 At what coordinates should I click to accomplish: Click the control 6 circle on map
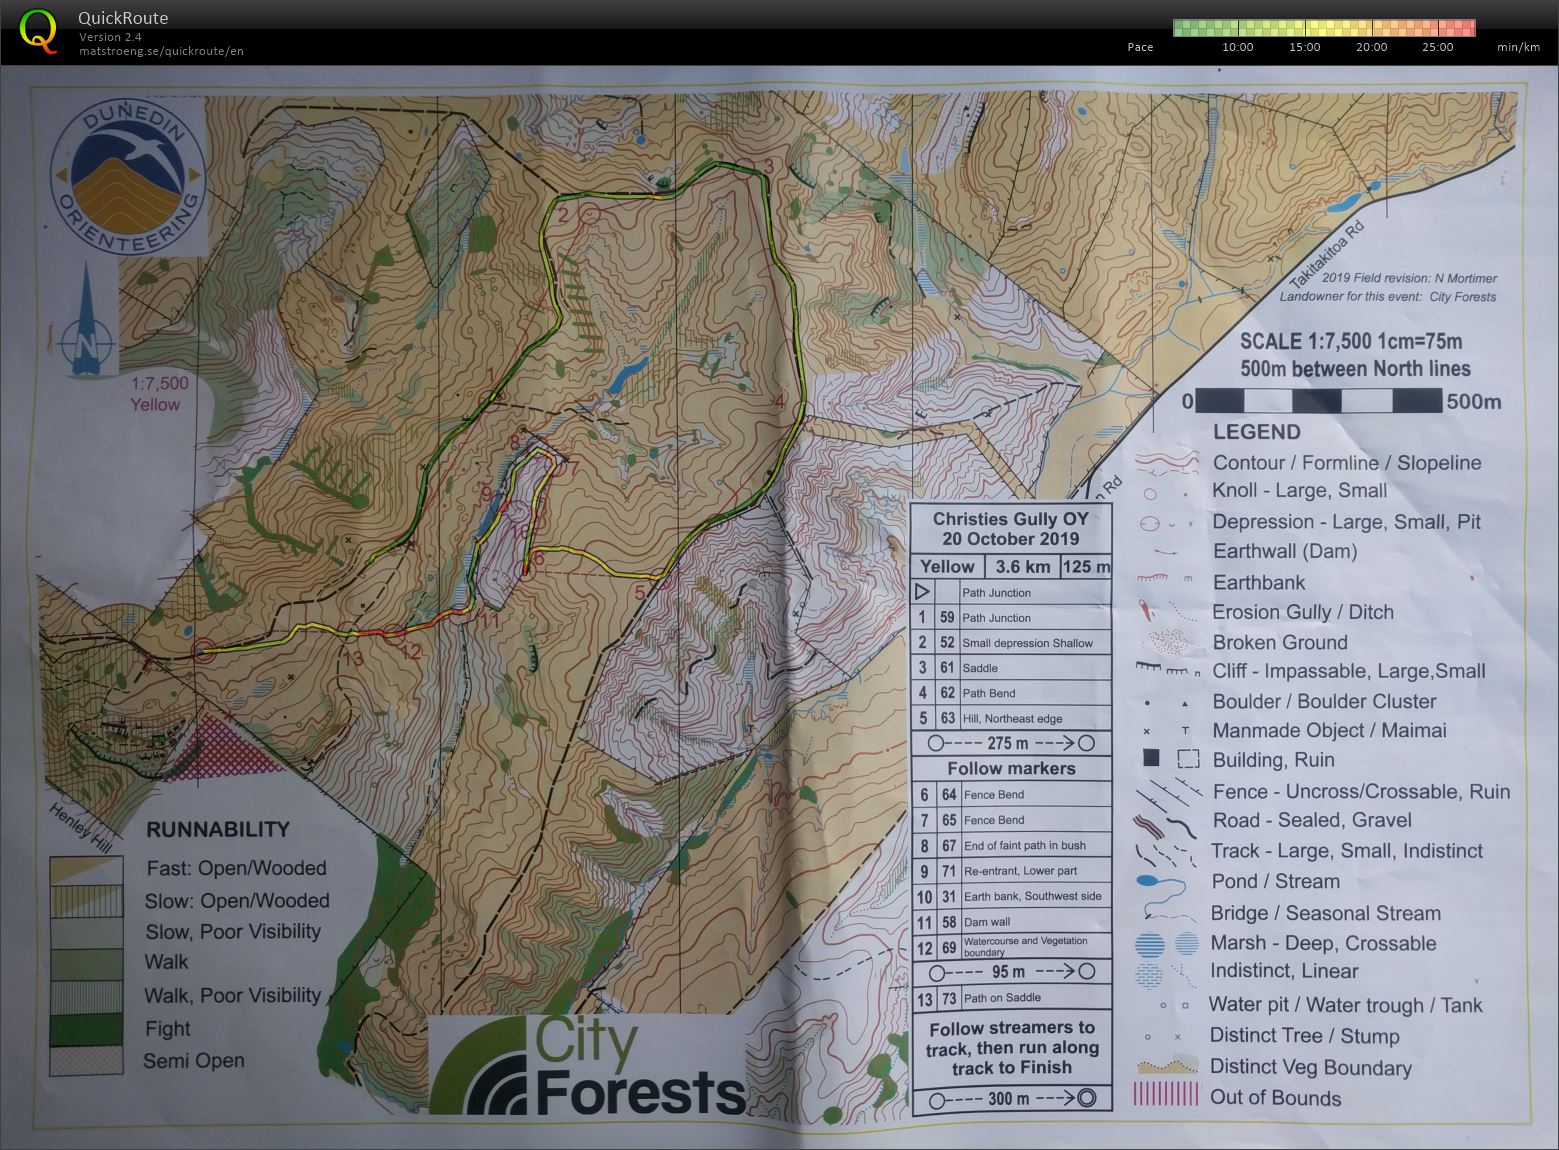(526, 571)
